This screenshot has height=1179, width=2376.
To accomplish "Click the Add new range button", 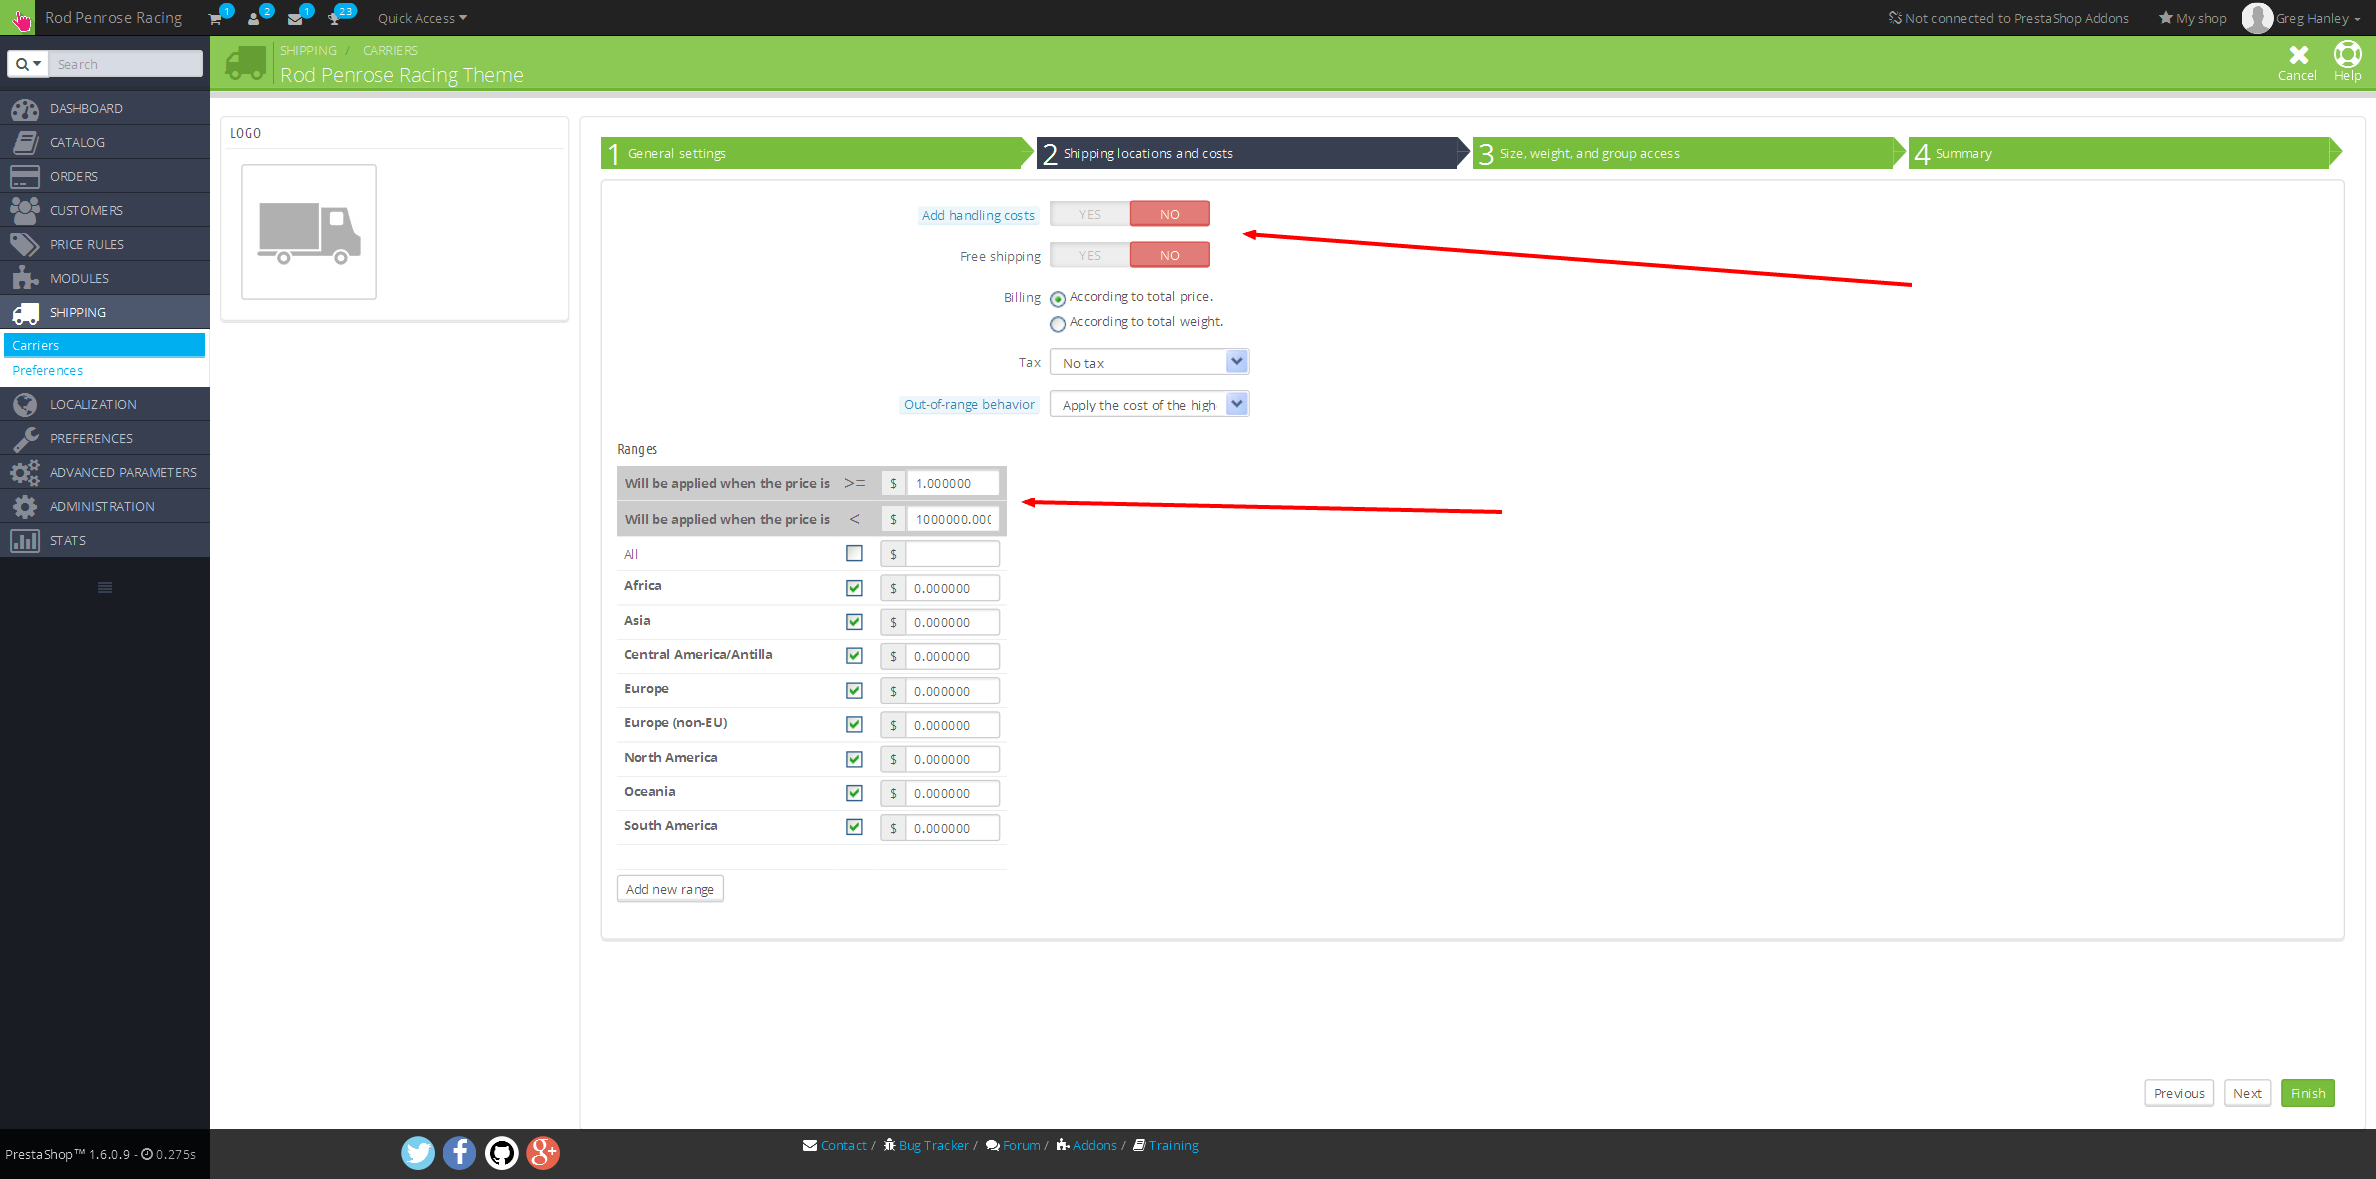I will click(x=669, y=889).
